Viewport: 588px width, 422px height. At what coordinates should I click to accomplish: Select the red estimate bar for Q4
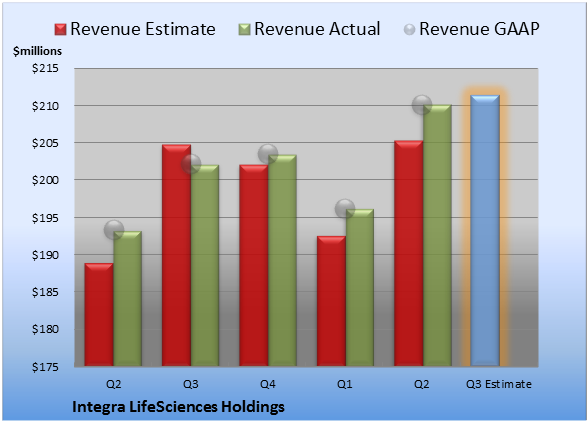coord(254,265)
